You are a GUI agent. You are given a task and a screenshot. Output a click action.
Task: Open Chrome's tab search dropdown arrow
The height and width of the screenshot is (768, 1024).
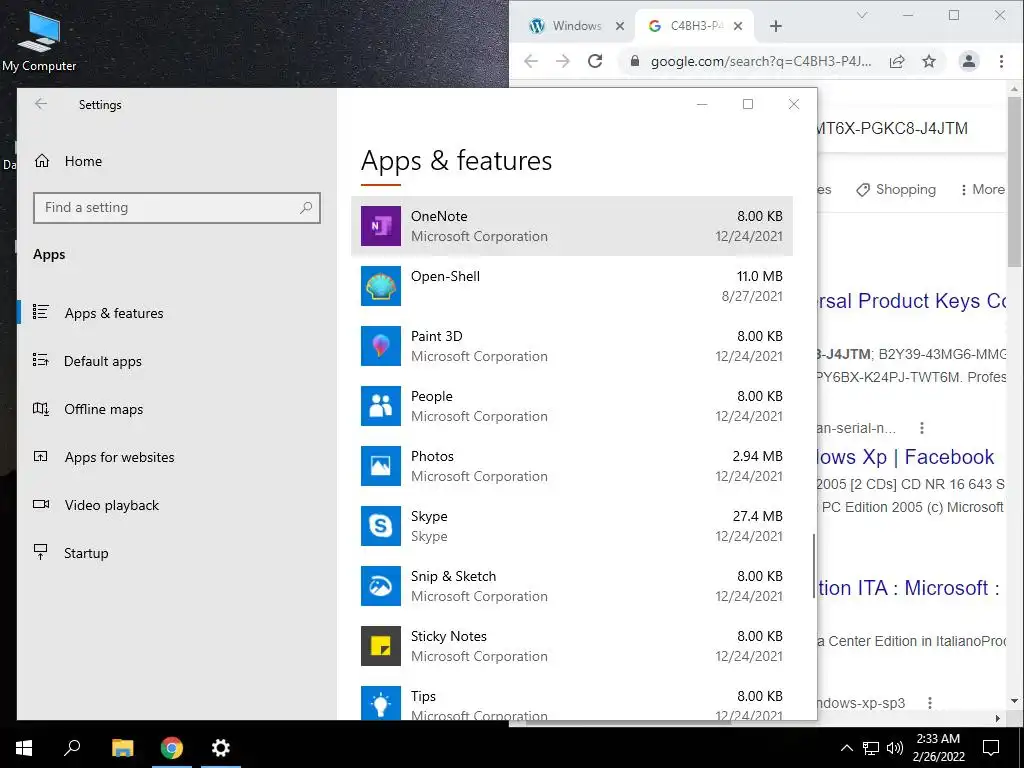(862, 15)
